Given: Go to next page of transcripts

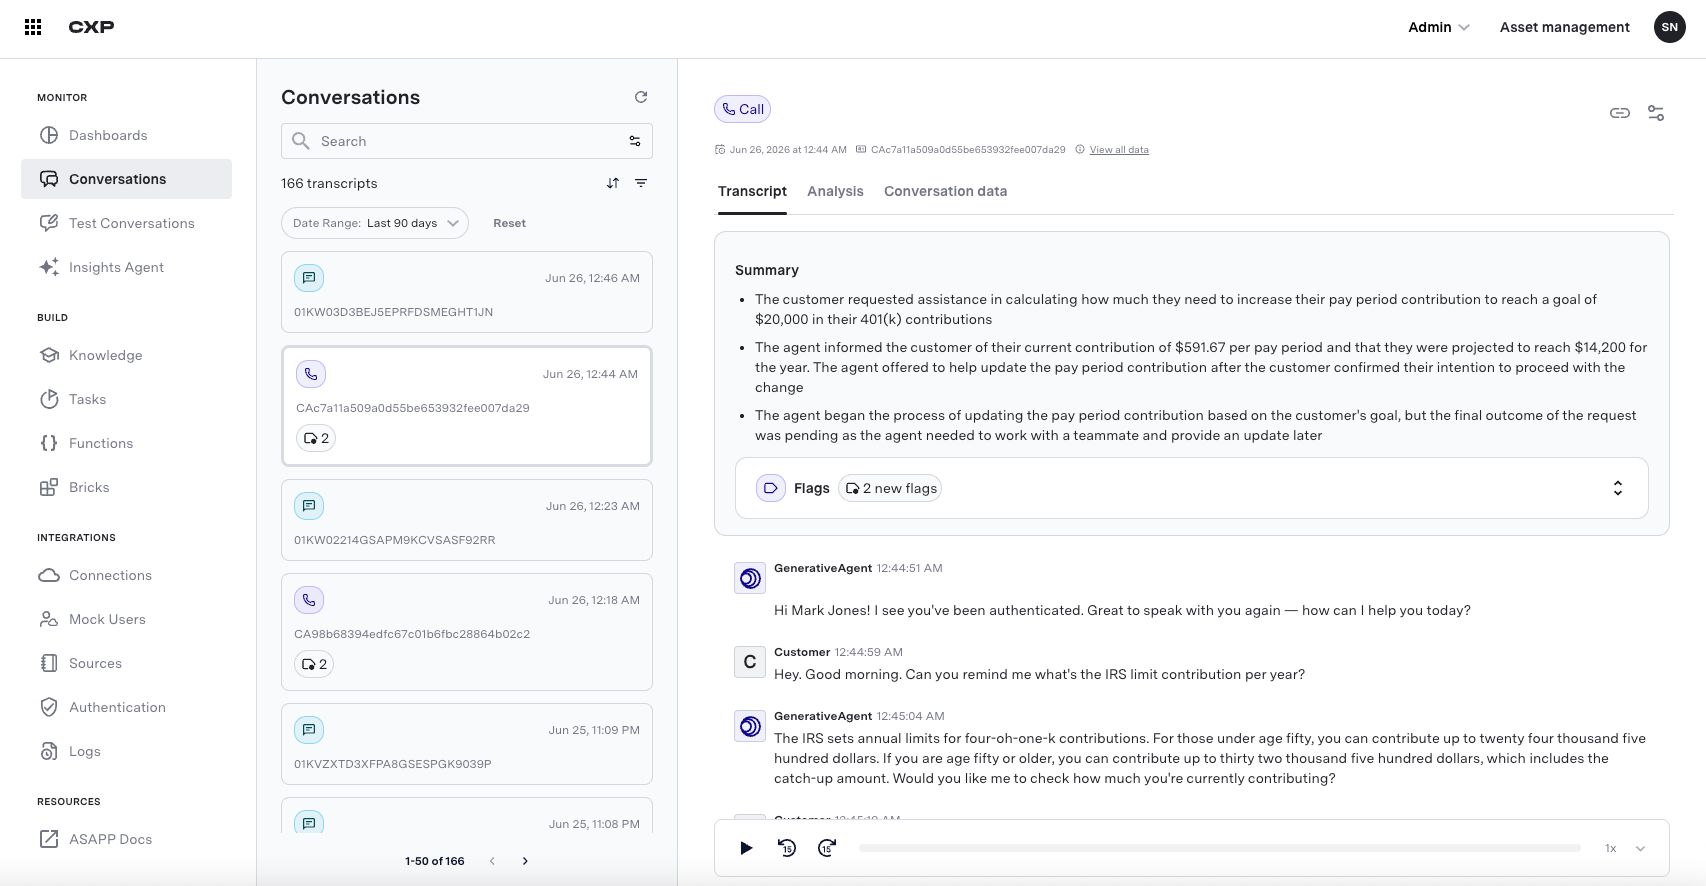Looking at the screenshot, I should [525, 861].
